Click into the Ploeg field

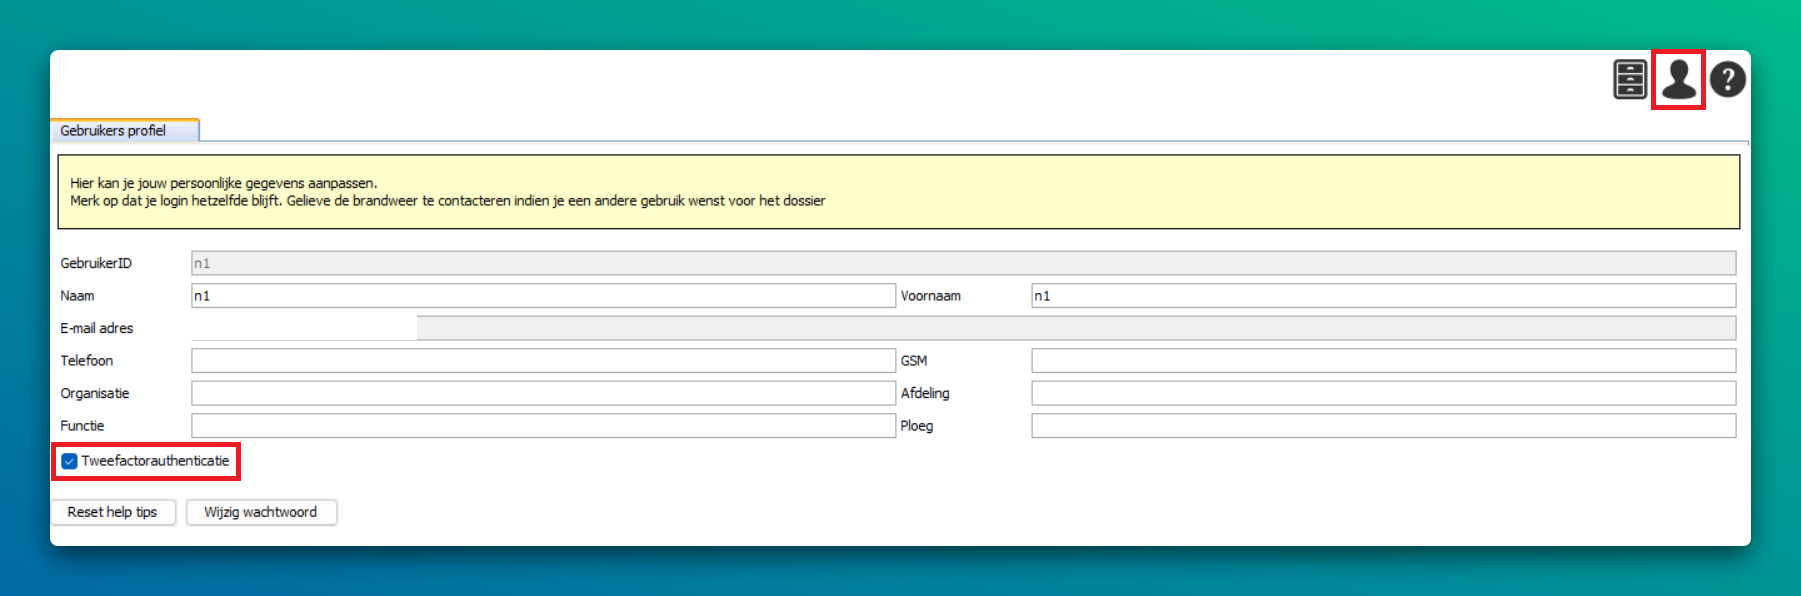pos(1383,426)
